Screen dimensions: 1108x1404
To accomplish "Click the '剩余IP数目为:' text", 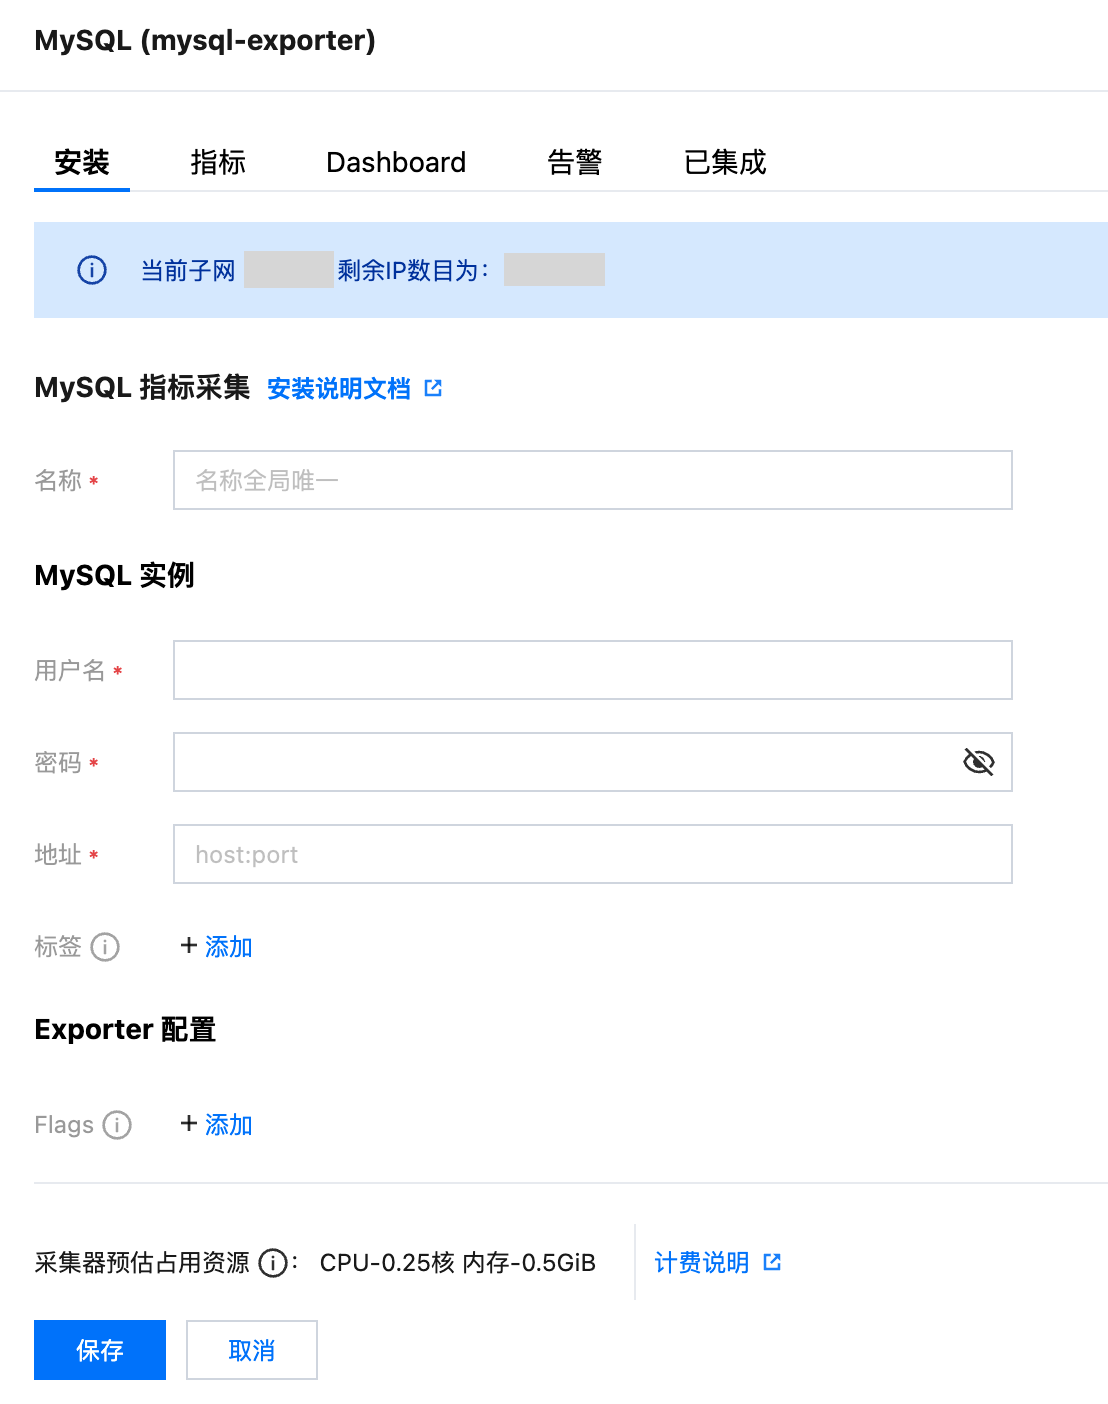I will 413,270.
